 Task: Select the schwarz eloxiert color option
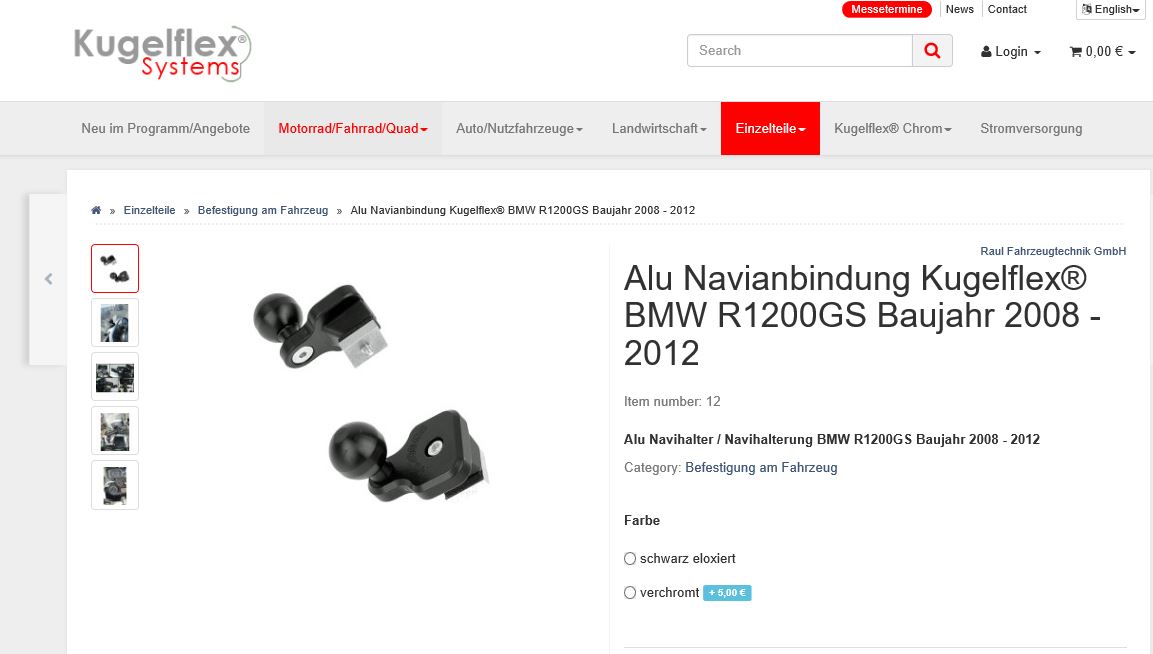[x=630, y=558]
